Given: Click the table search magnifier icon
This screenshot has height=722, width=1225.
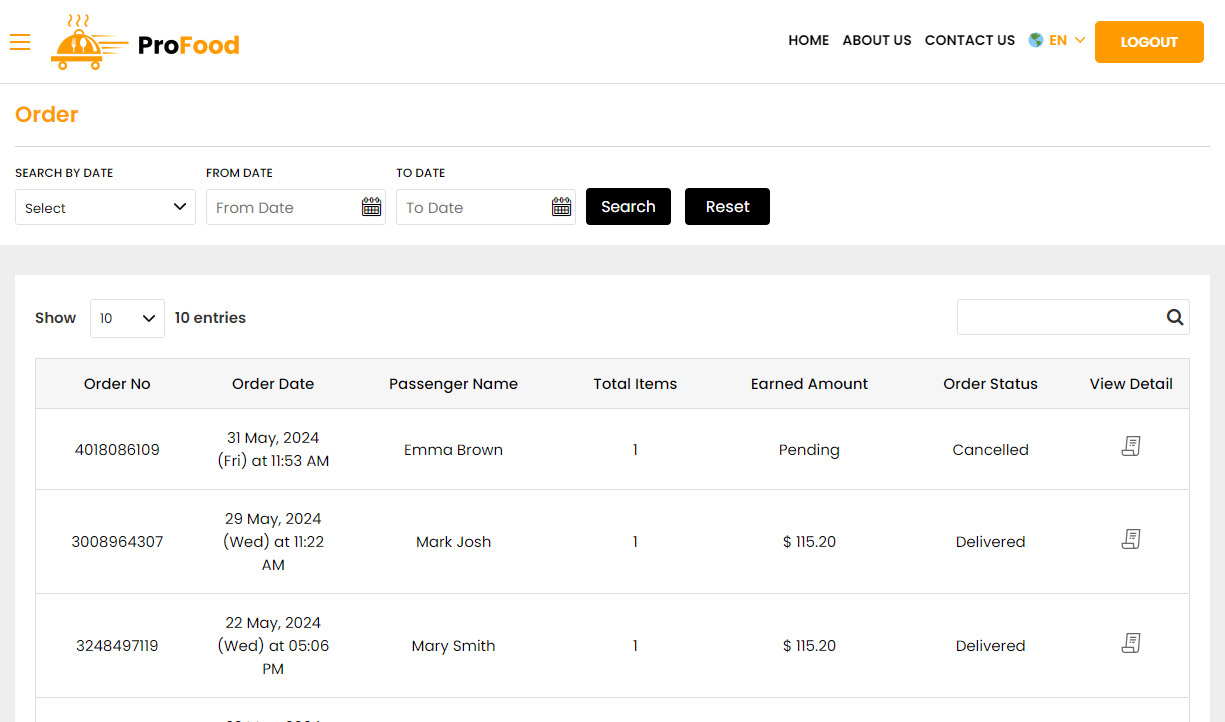Looking at the screenshot, I should tap(1175, 317).
